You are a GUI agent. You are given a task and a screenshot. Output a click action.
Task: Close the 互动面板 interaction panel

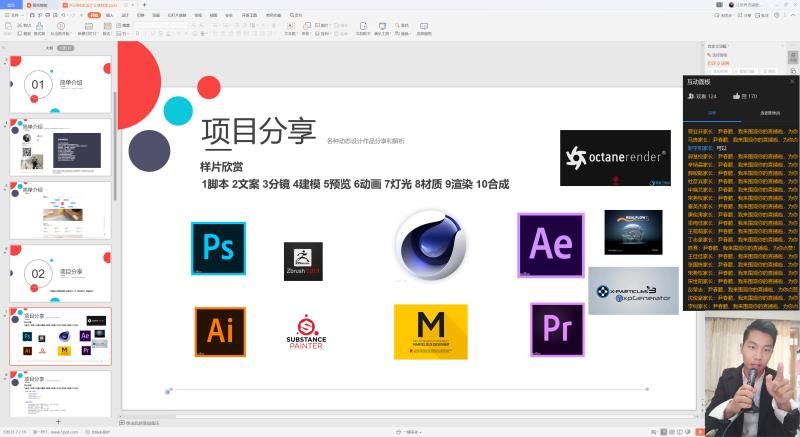[x=792, y=81]
